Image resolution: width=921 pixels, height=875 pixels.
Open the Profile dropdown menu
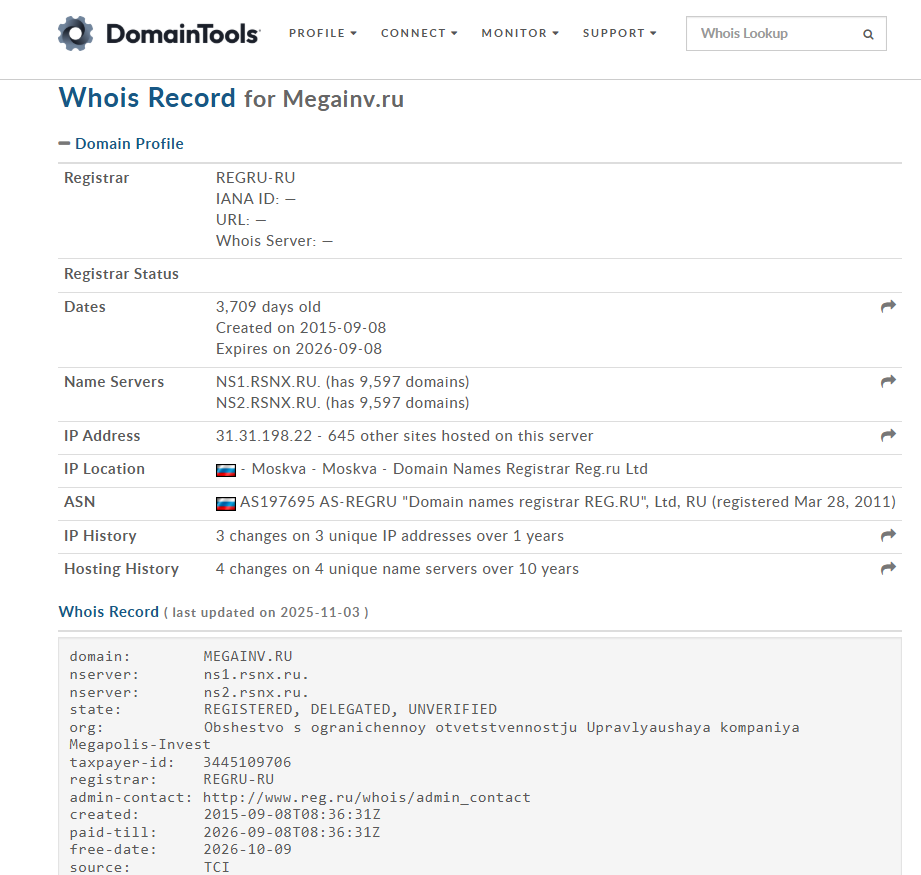[x=323, y=33]
